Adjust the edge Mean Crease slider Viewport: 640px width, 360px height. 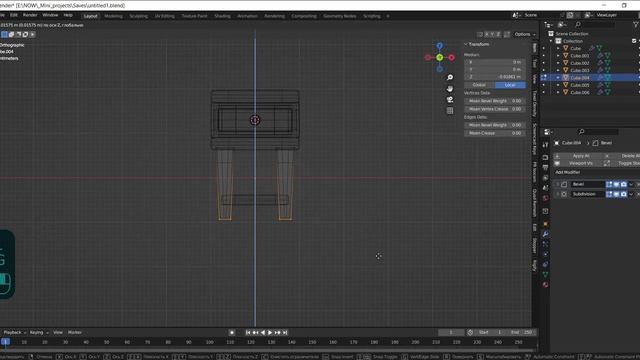pyautogui.click(x=495, y=133)
